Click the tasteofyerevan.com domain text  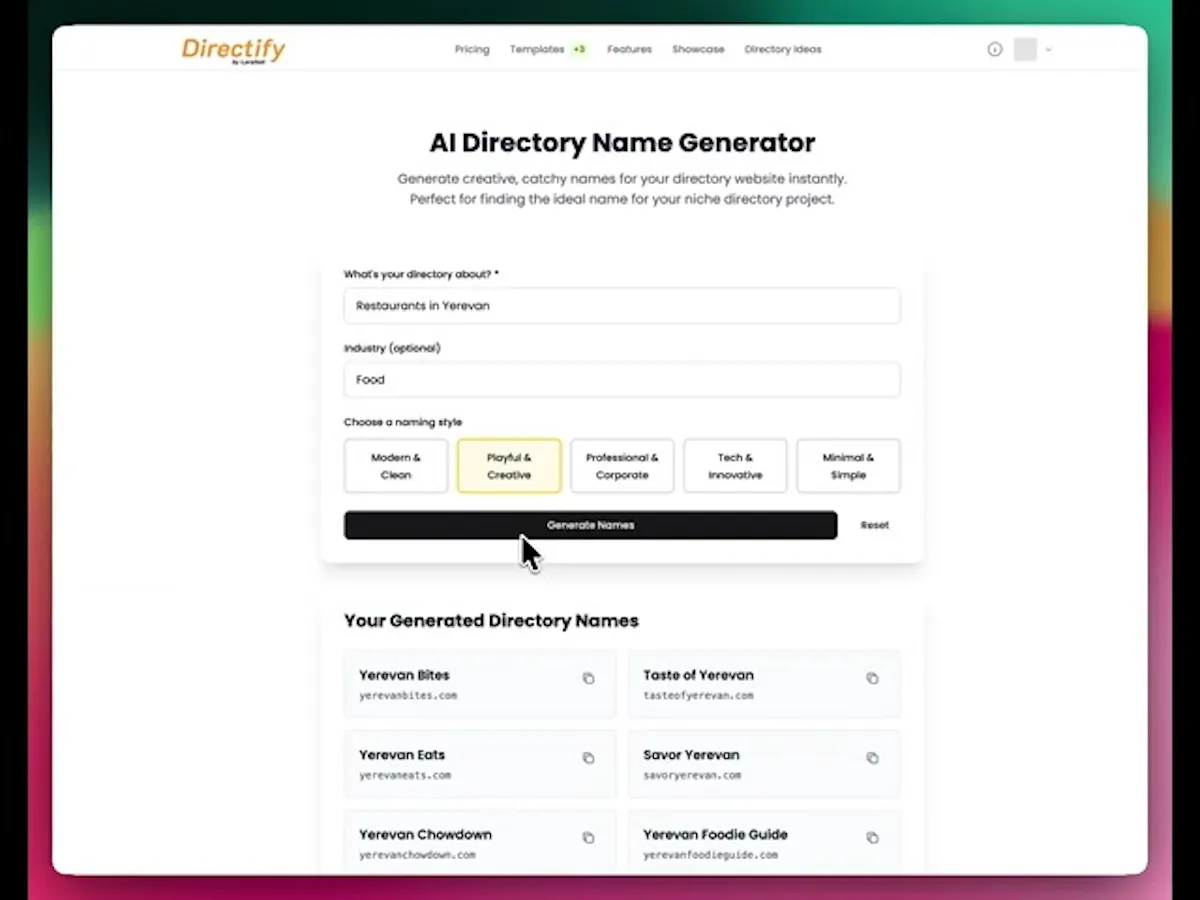pyautogui.click(x=698, y=695)
